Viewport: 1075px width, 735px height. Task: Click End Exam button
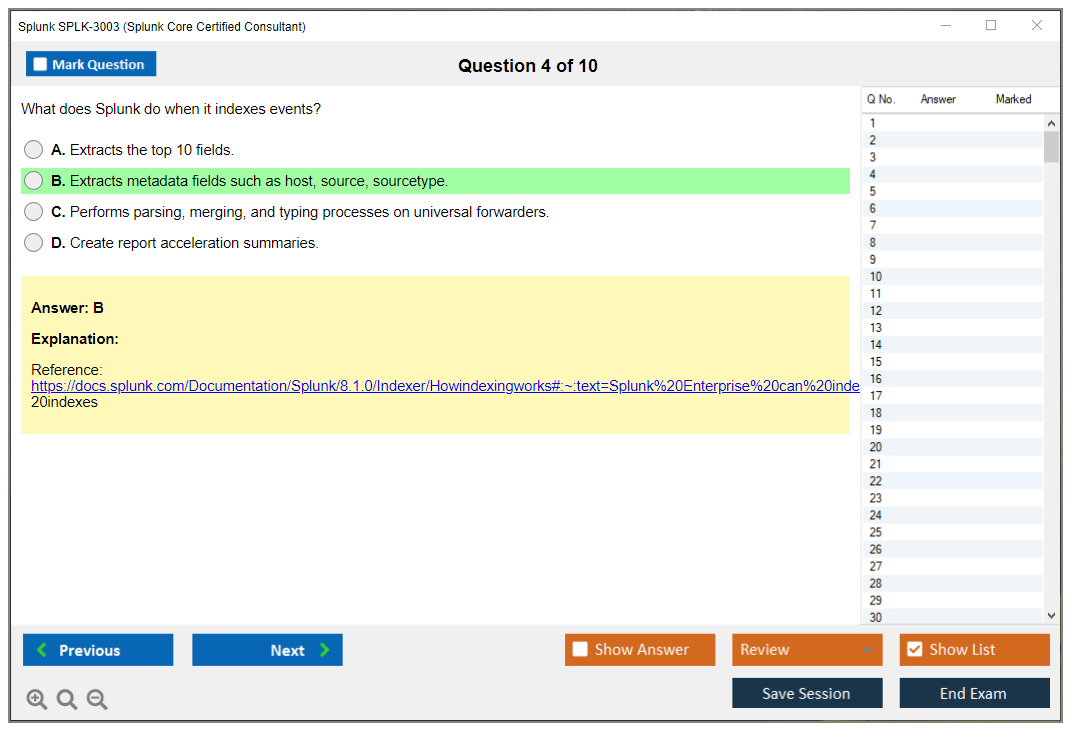(x=973, y=693)
